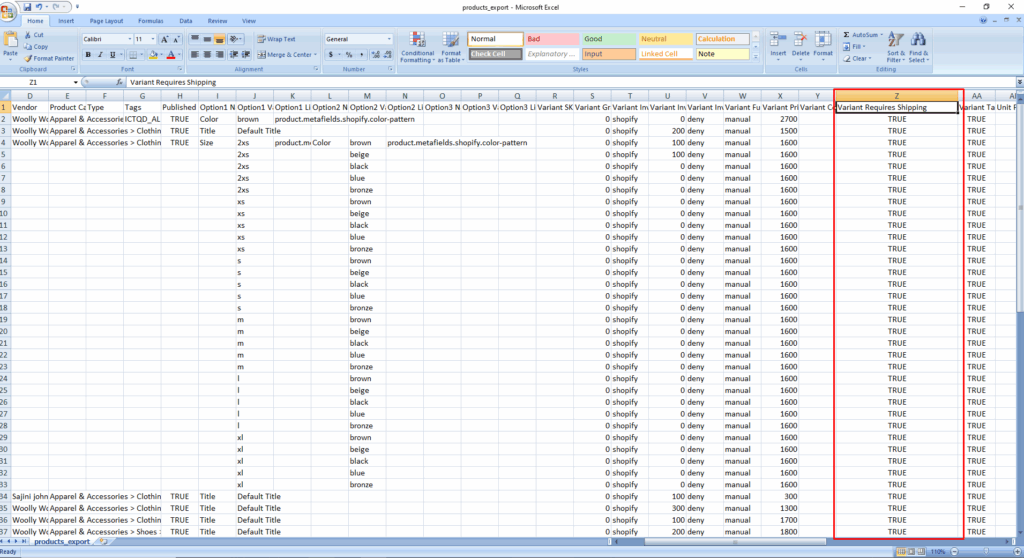
Task: Click the Save icon in quick access toolbar
Action: tap(27, 6)
